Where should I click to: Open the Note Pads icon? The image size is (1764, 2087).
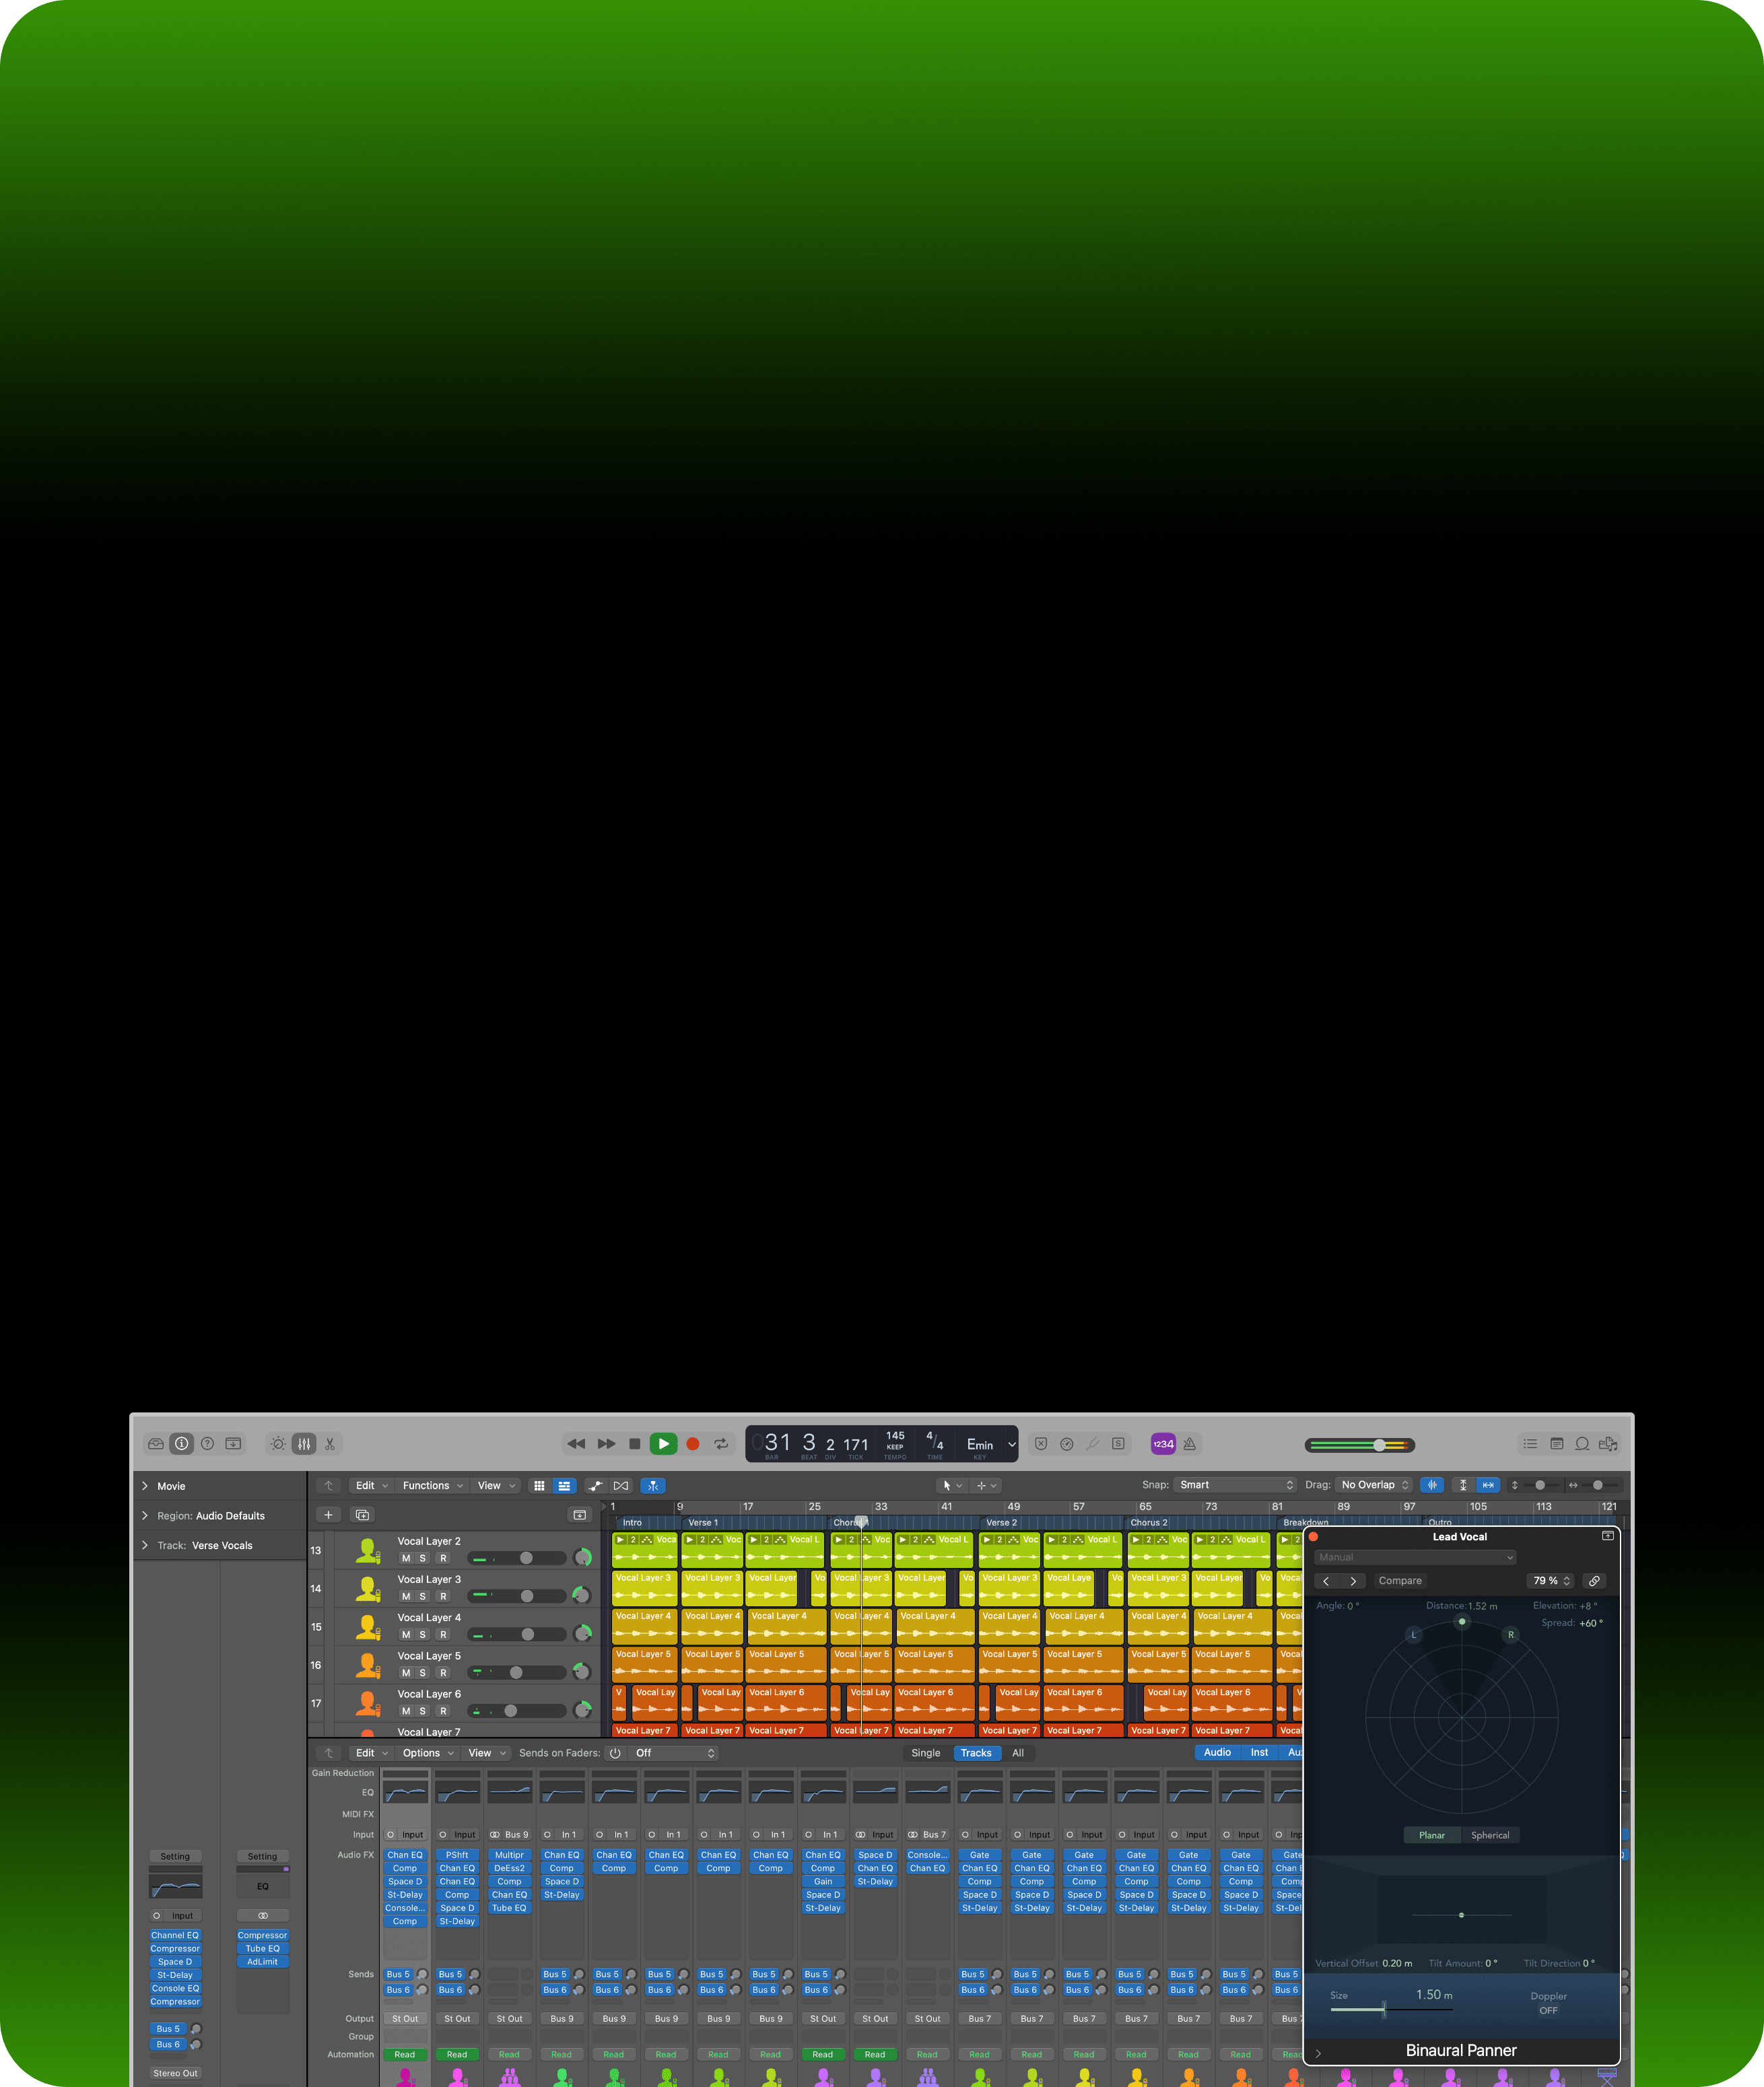[1556, 1444]
